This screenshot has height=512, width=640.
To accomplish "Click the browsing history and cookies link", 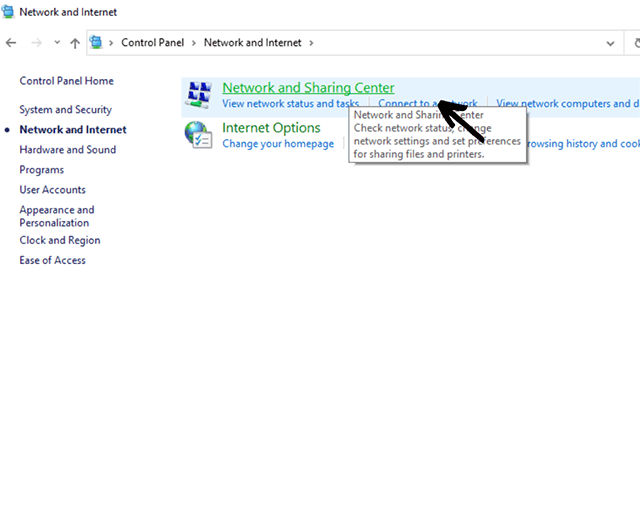I will pos(584,144).
